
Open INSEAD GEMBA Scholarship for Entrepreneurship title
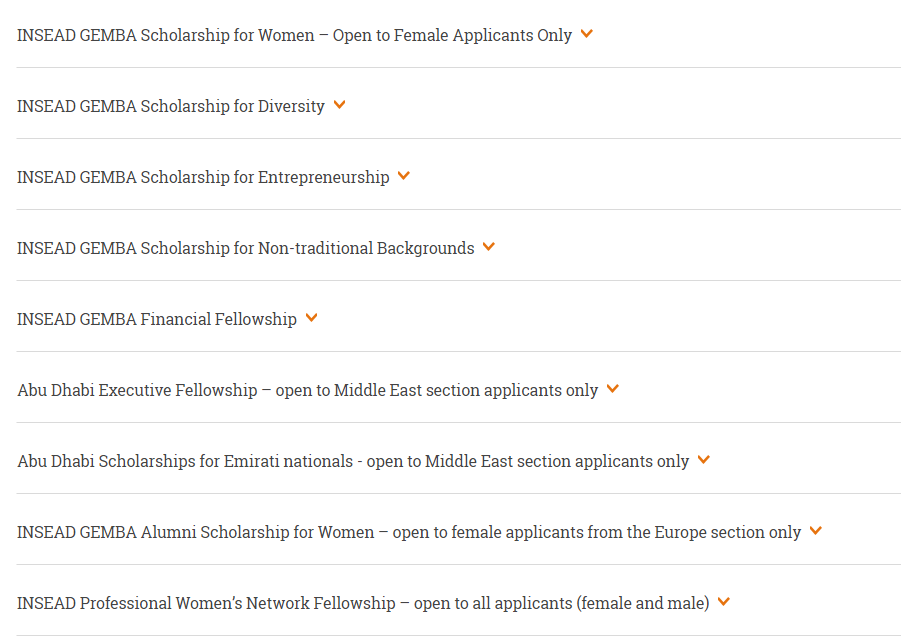click(x=203, y=178)
